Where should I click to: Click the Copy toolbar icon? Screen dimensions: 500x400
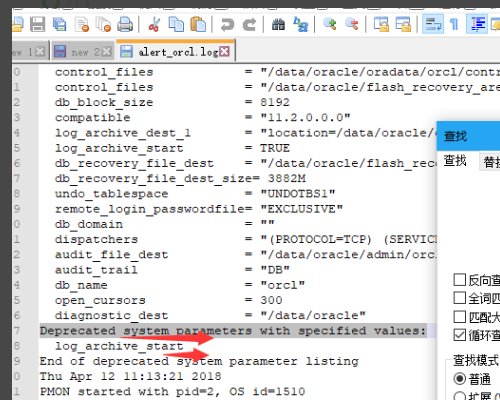[x=176, y=24]
